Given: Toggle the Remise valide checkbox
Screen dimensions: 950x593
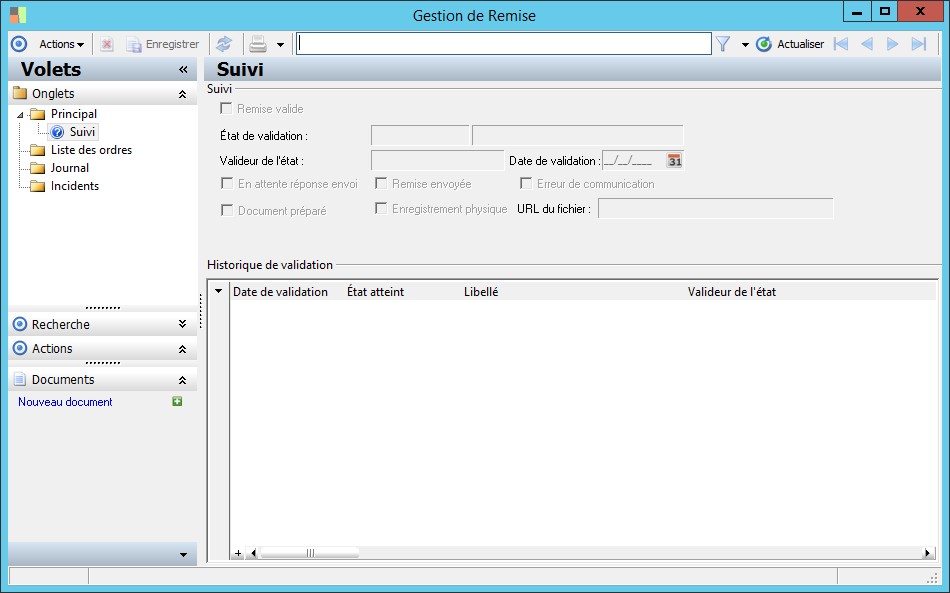Looking at the screenshot, I should pos(227,108).
